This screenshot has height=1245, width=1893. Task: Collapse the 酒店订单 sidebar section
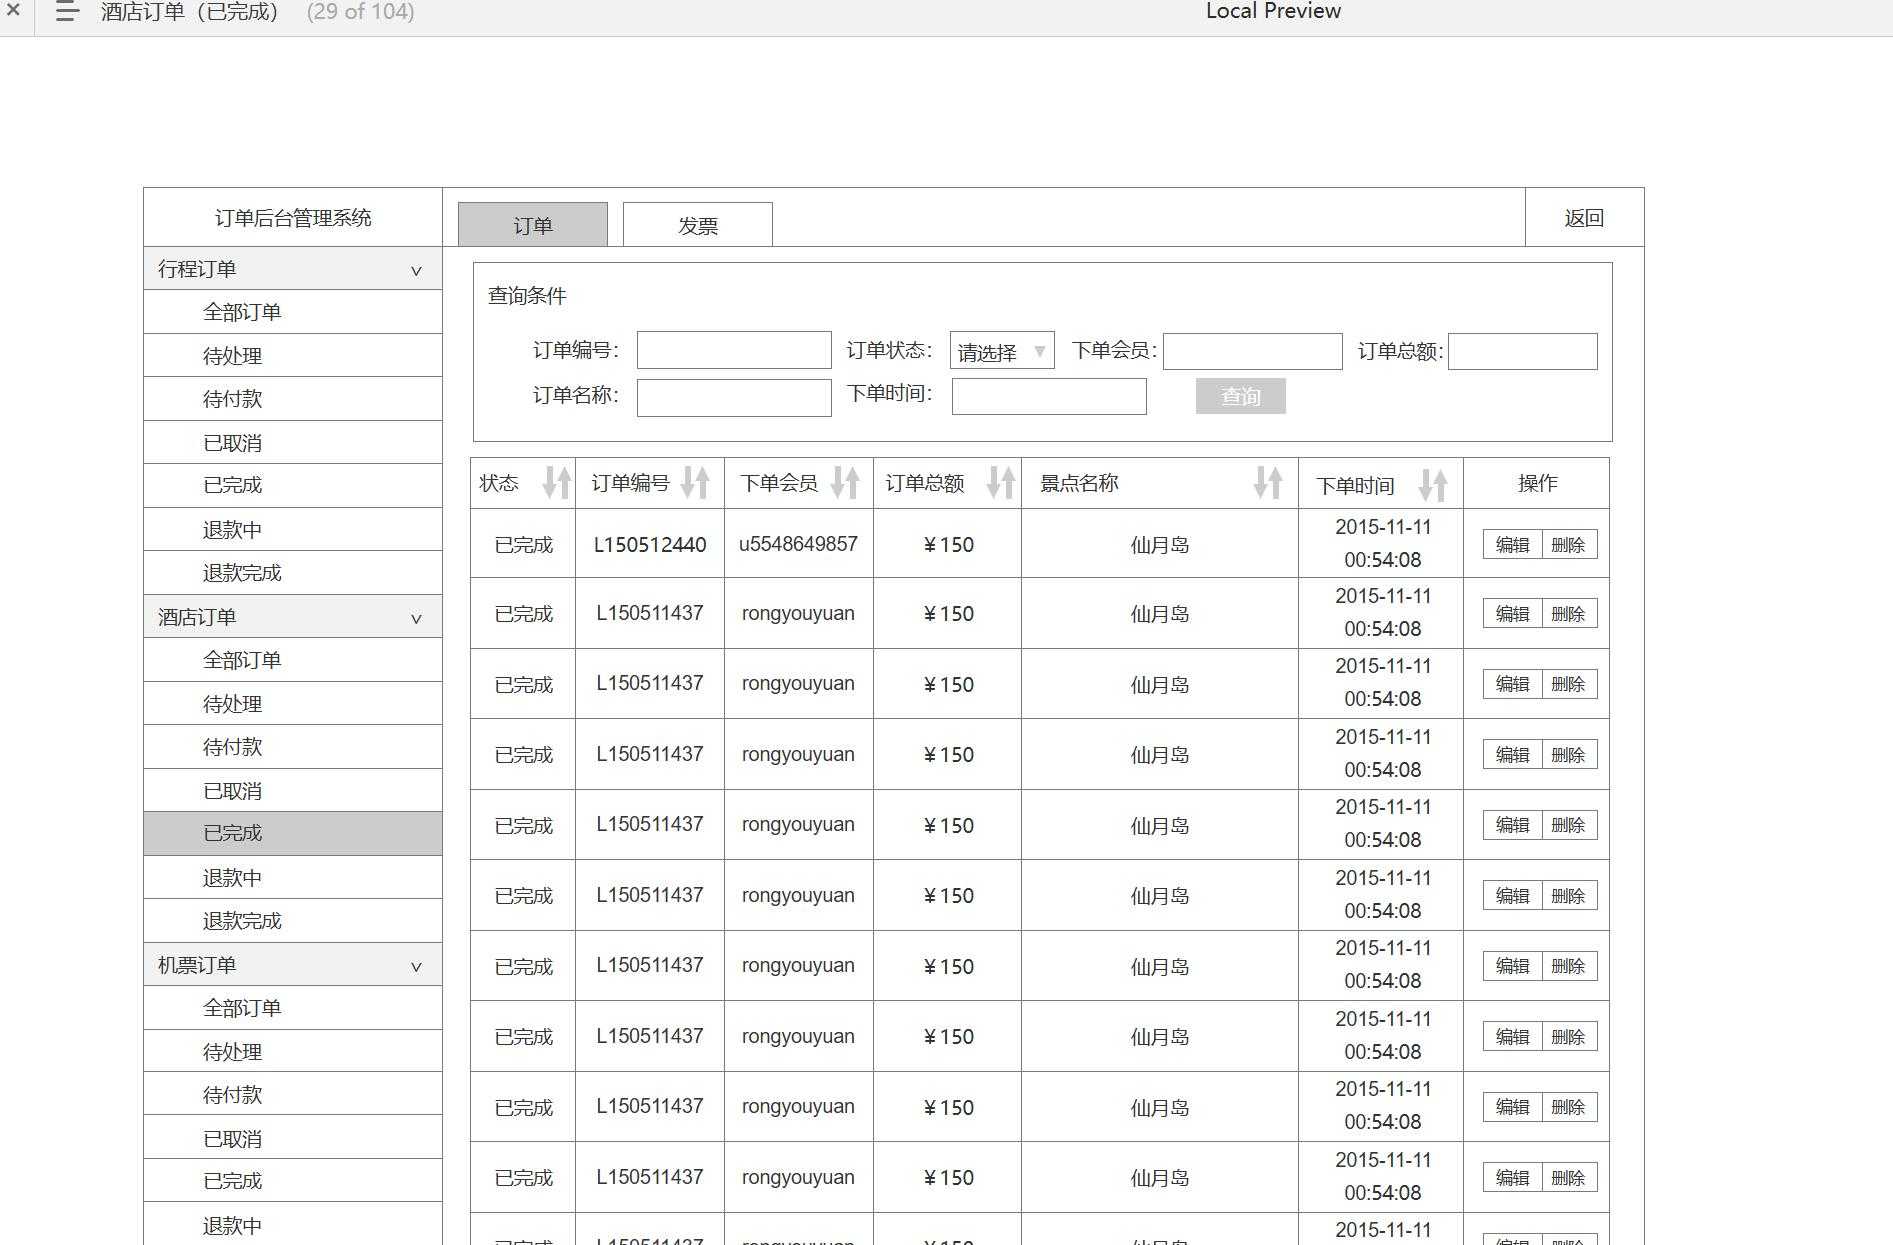416,618
